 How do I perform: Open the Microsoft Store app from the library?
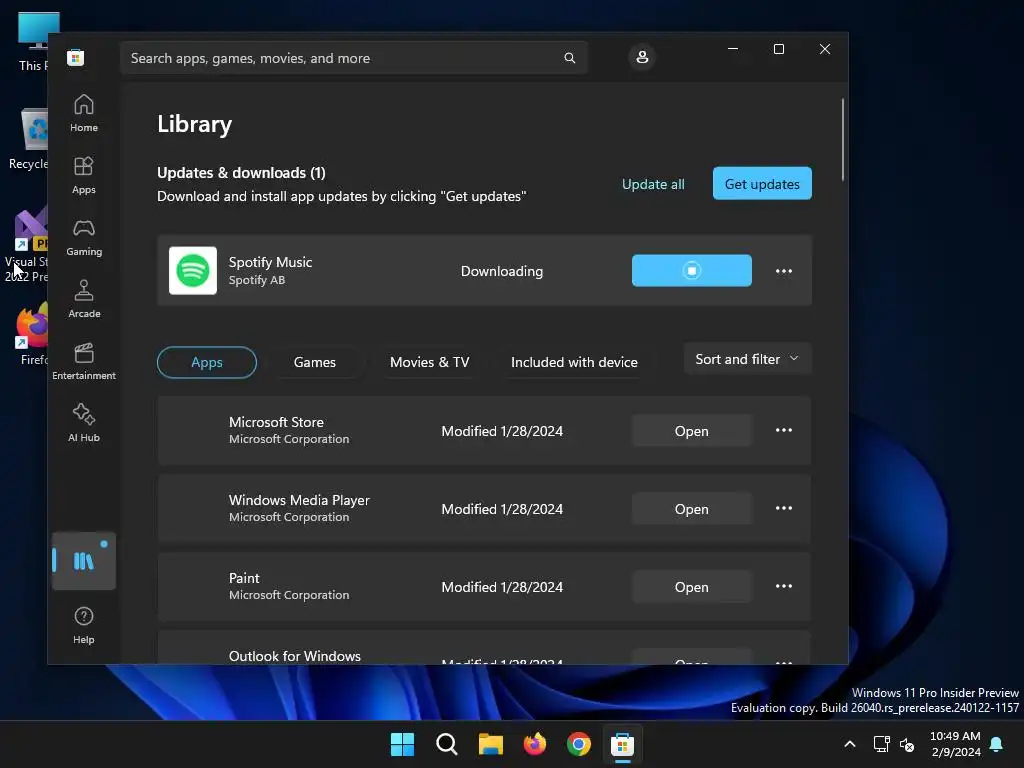coord(692,431)
